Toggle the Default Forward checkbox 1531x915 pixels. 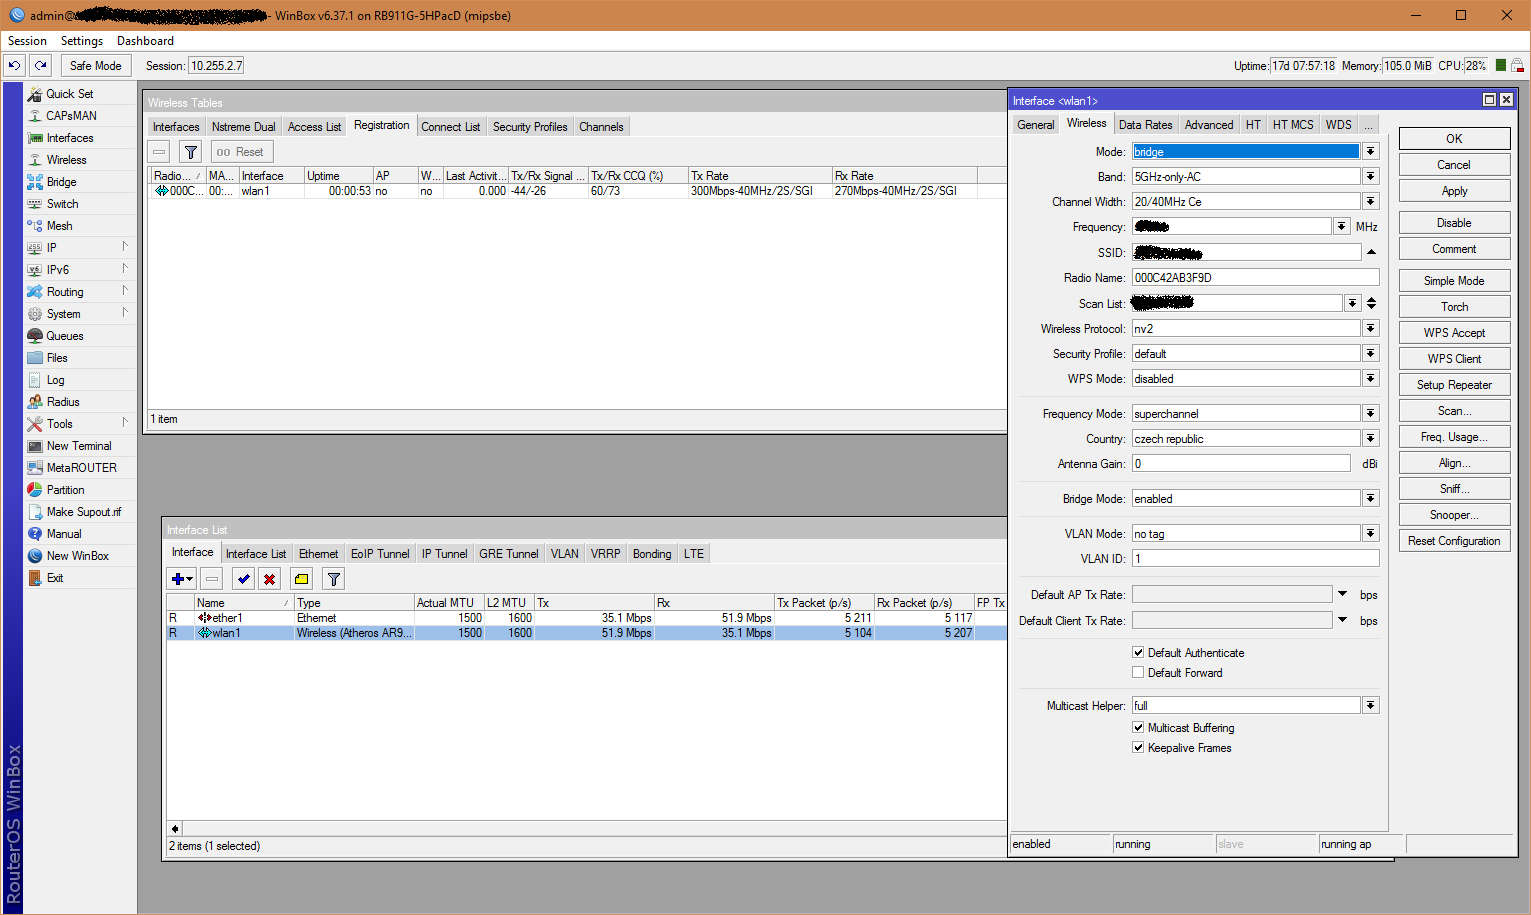(x=1138, y=673)
